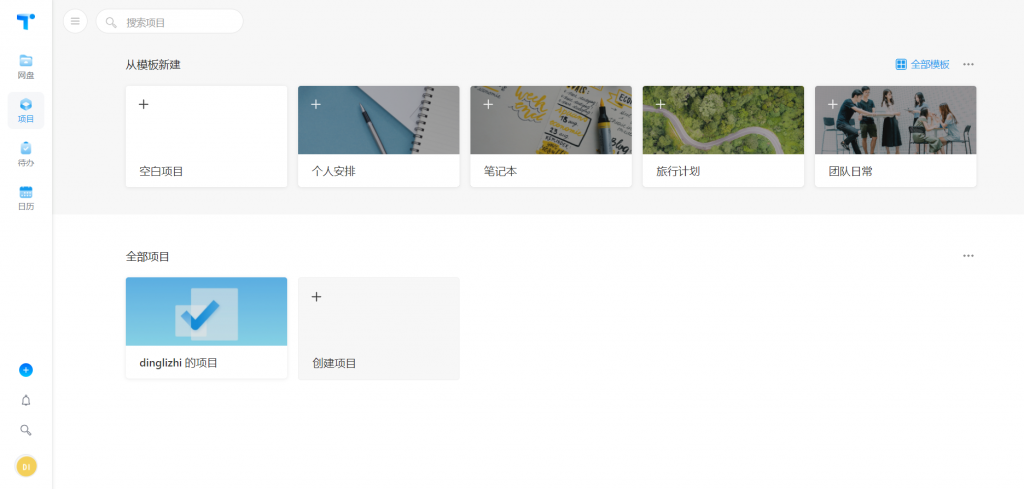The height and width of the screenshot is (489, 1024).
Task: Expand more options beside 全部模板
Action: 968,64
